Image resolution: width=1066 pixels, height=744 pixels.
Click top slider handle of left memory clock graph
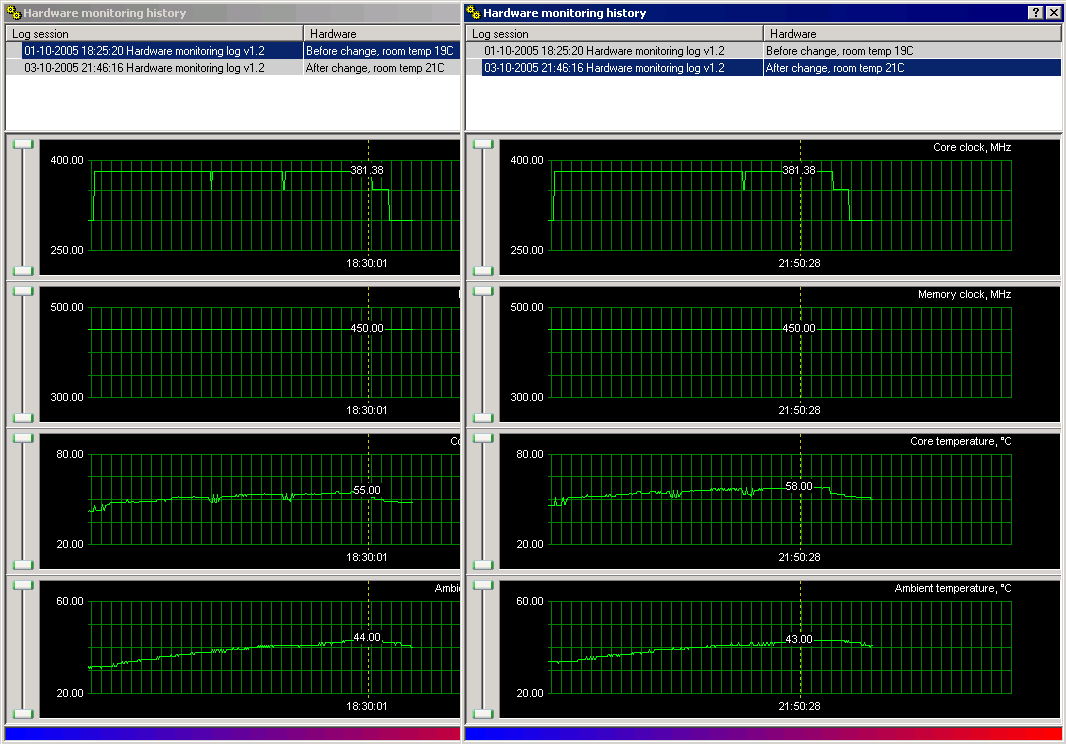click(23, 291)
